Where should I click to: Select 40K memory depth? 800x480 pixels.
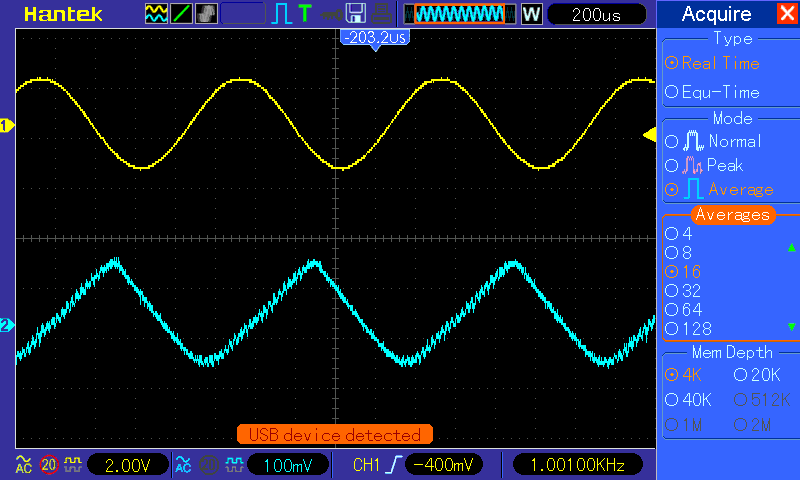coord(688,400)
